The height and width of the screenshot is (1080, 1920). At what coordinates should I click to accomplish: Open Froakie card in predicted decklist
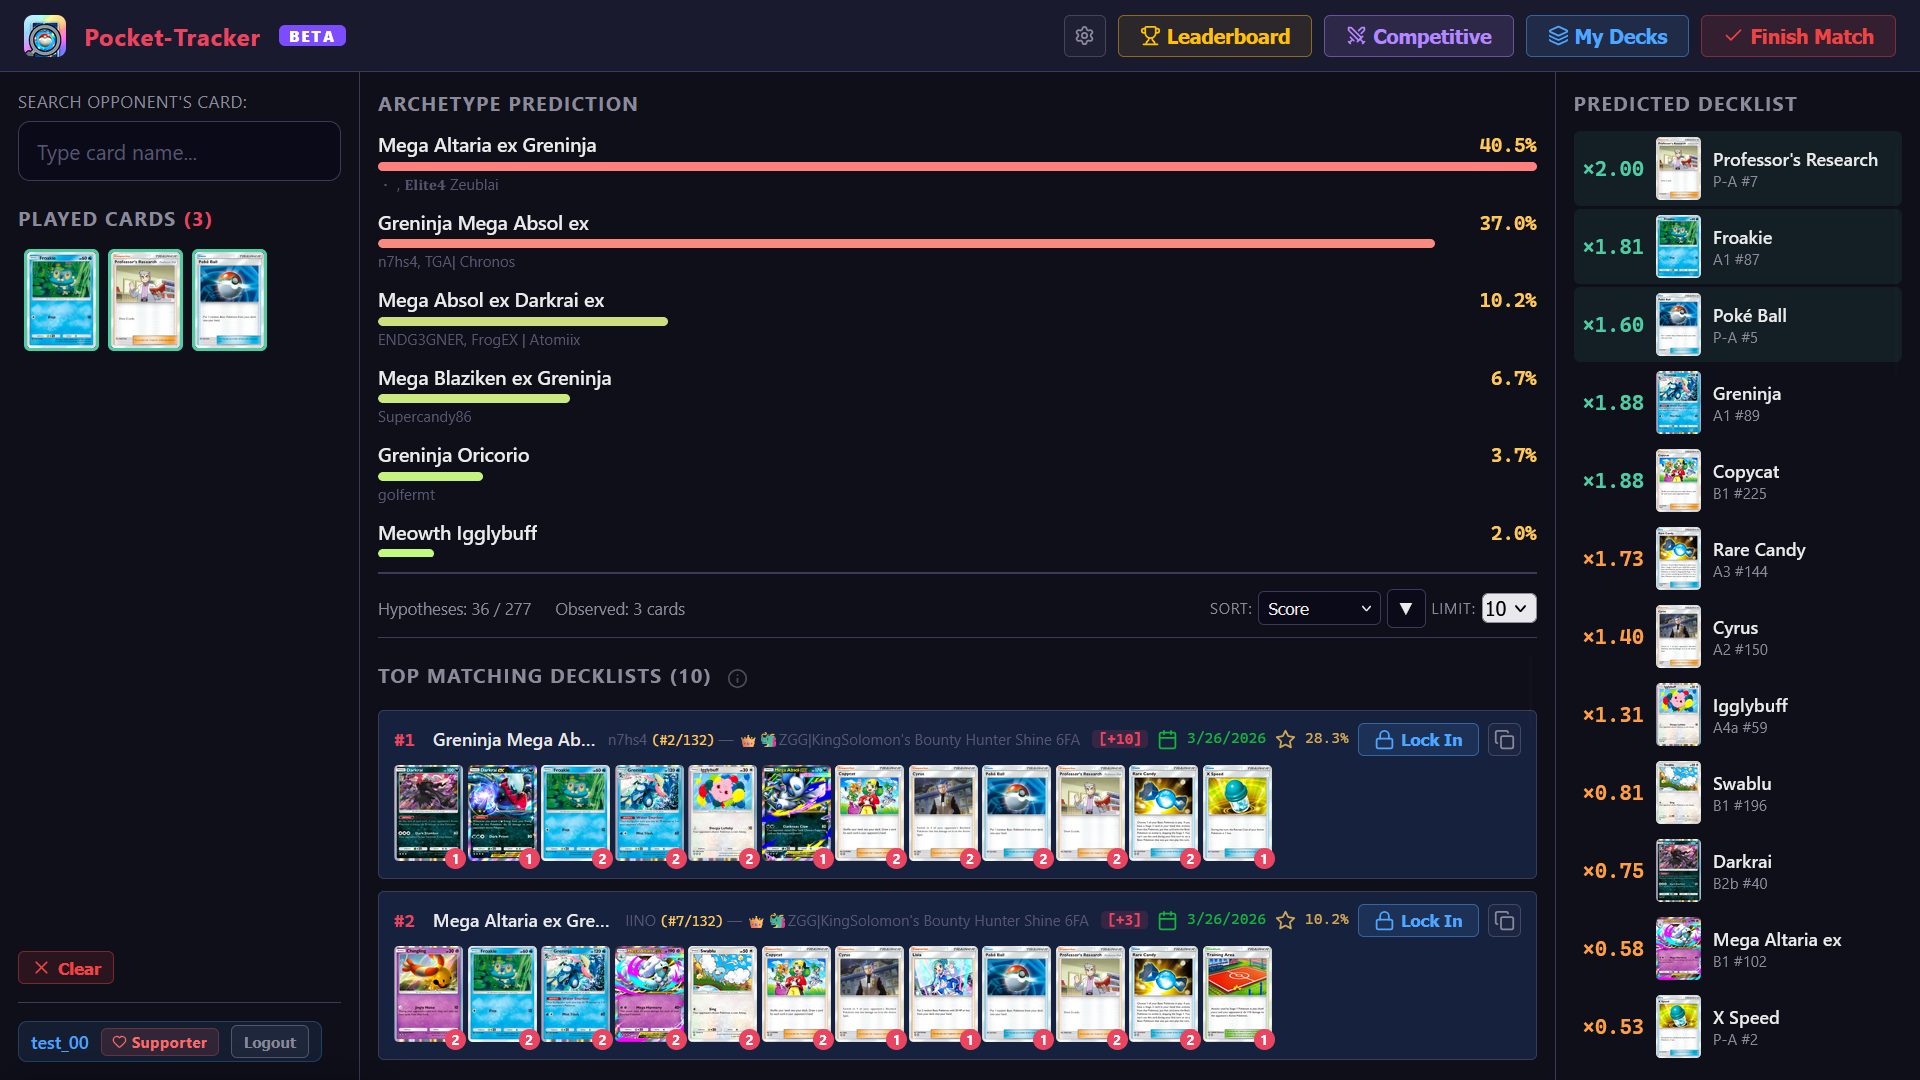[x=1738, y=247]
